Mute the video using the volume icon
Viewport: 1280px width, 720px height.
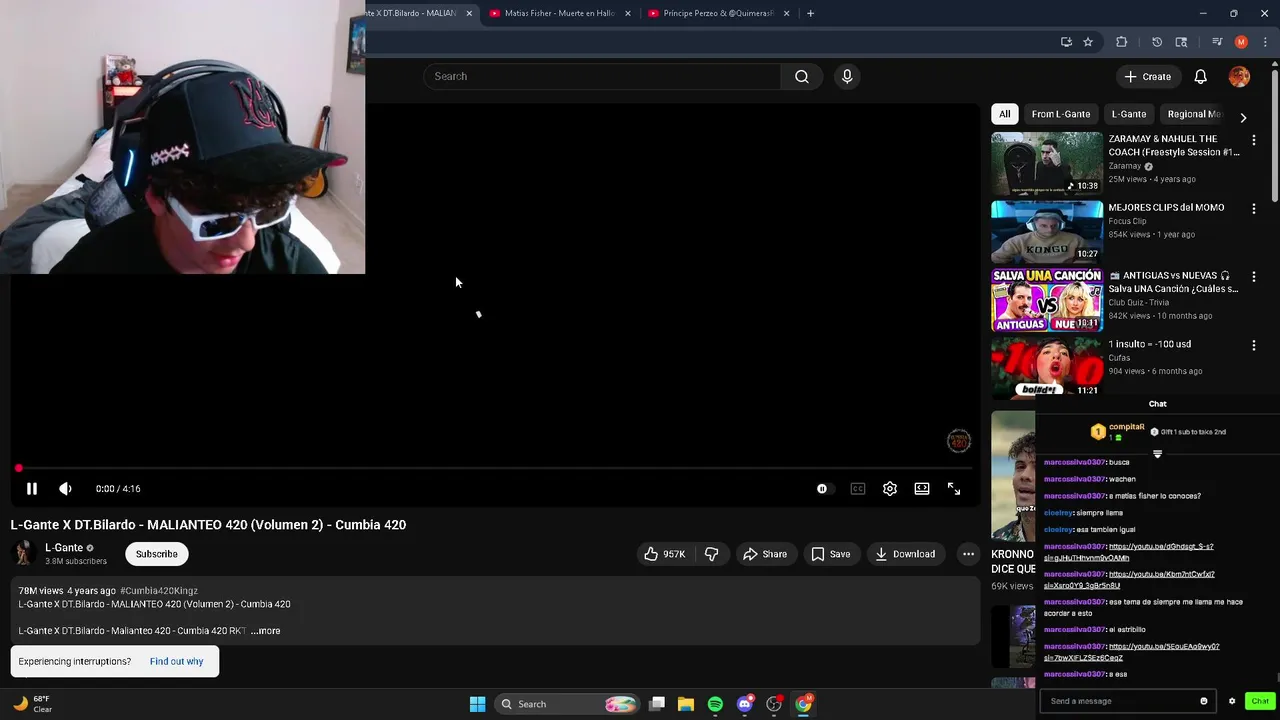pos(65,489)
